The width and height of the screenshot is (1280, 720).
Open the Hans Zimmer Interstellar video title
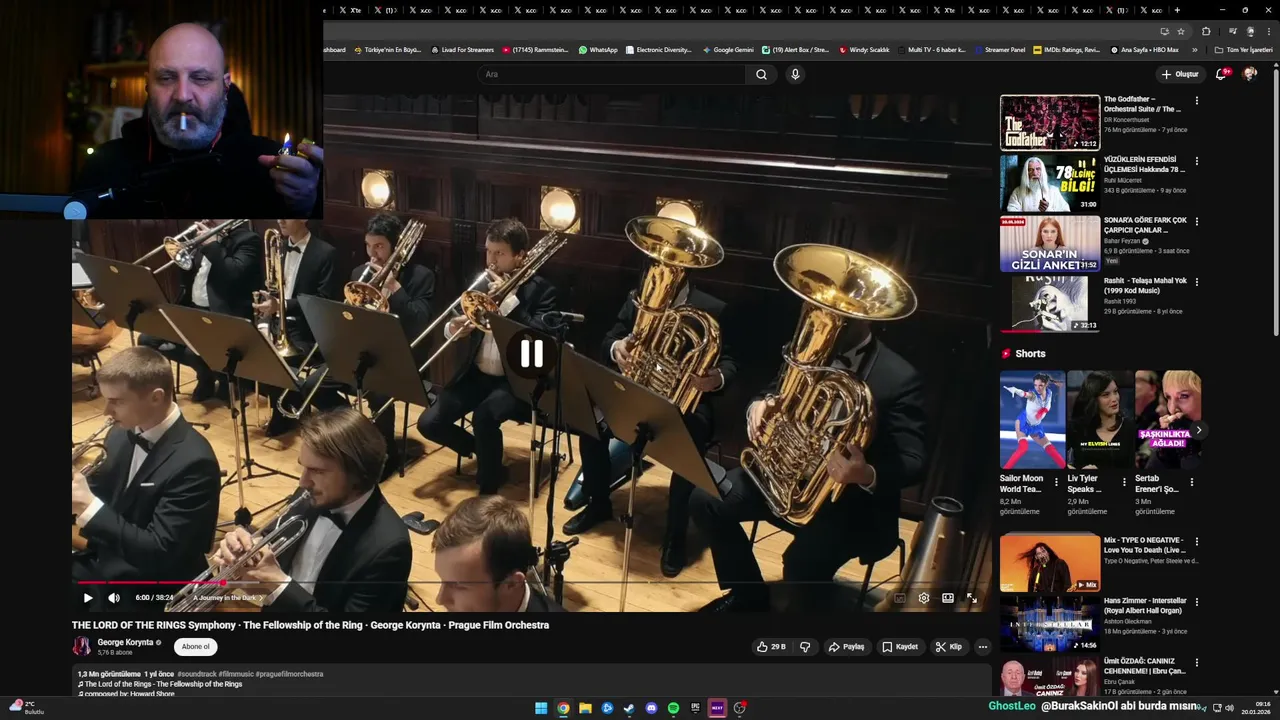pos(1145,606)
